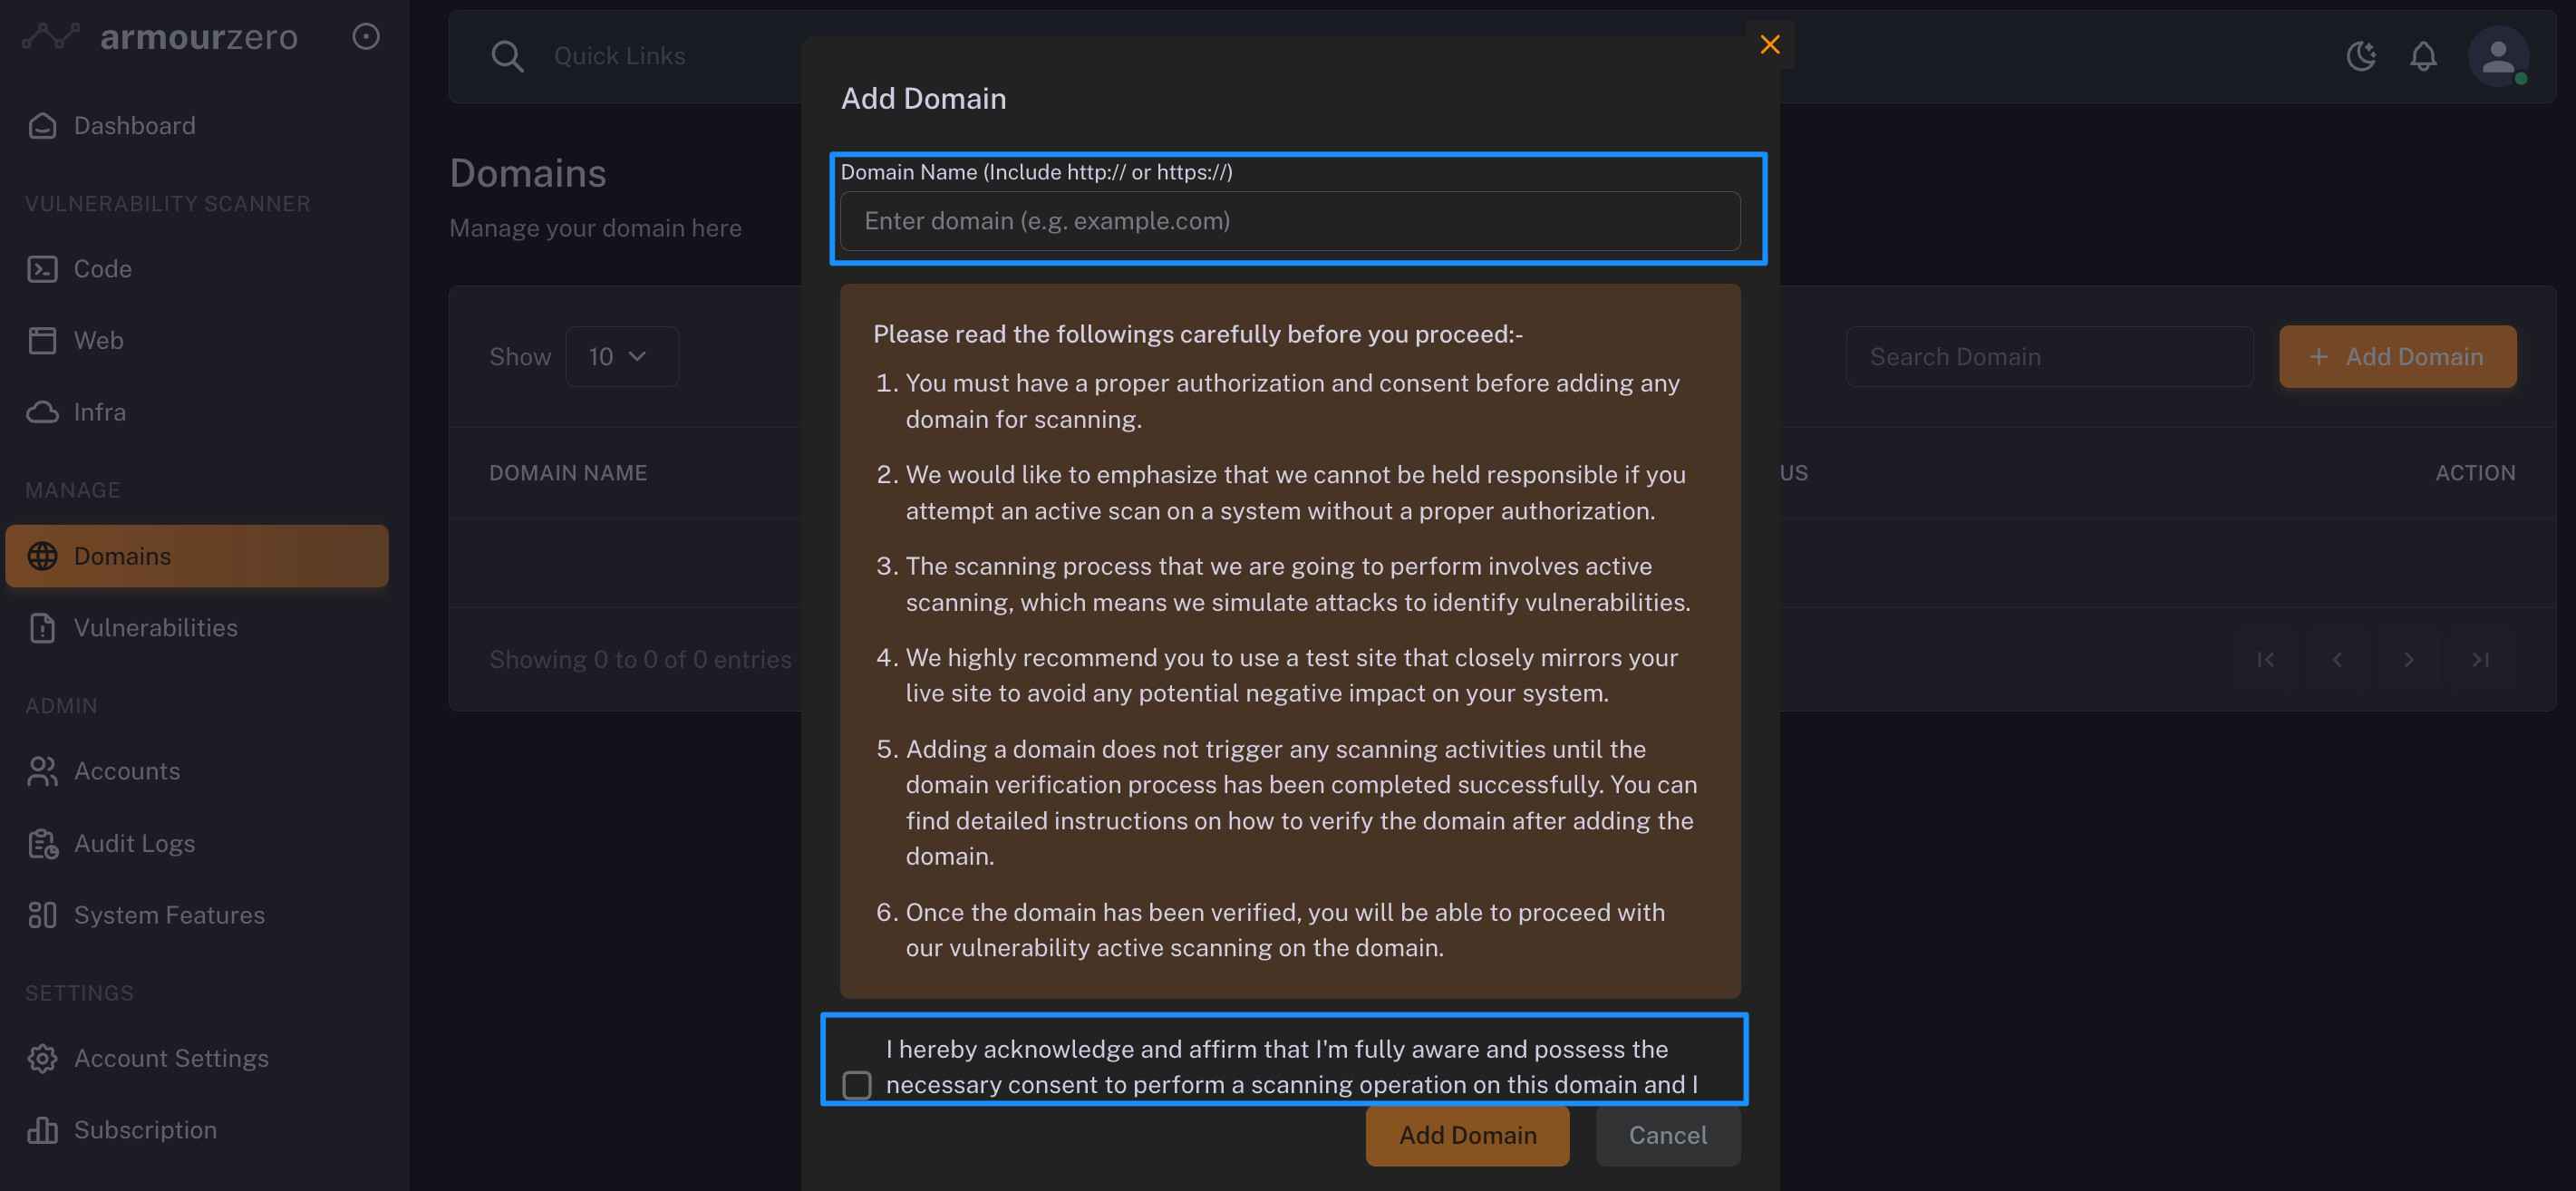Select the Infra cloud icon
The width and height of the screenshot is (2576, 1191).
42,412
